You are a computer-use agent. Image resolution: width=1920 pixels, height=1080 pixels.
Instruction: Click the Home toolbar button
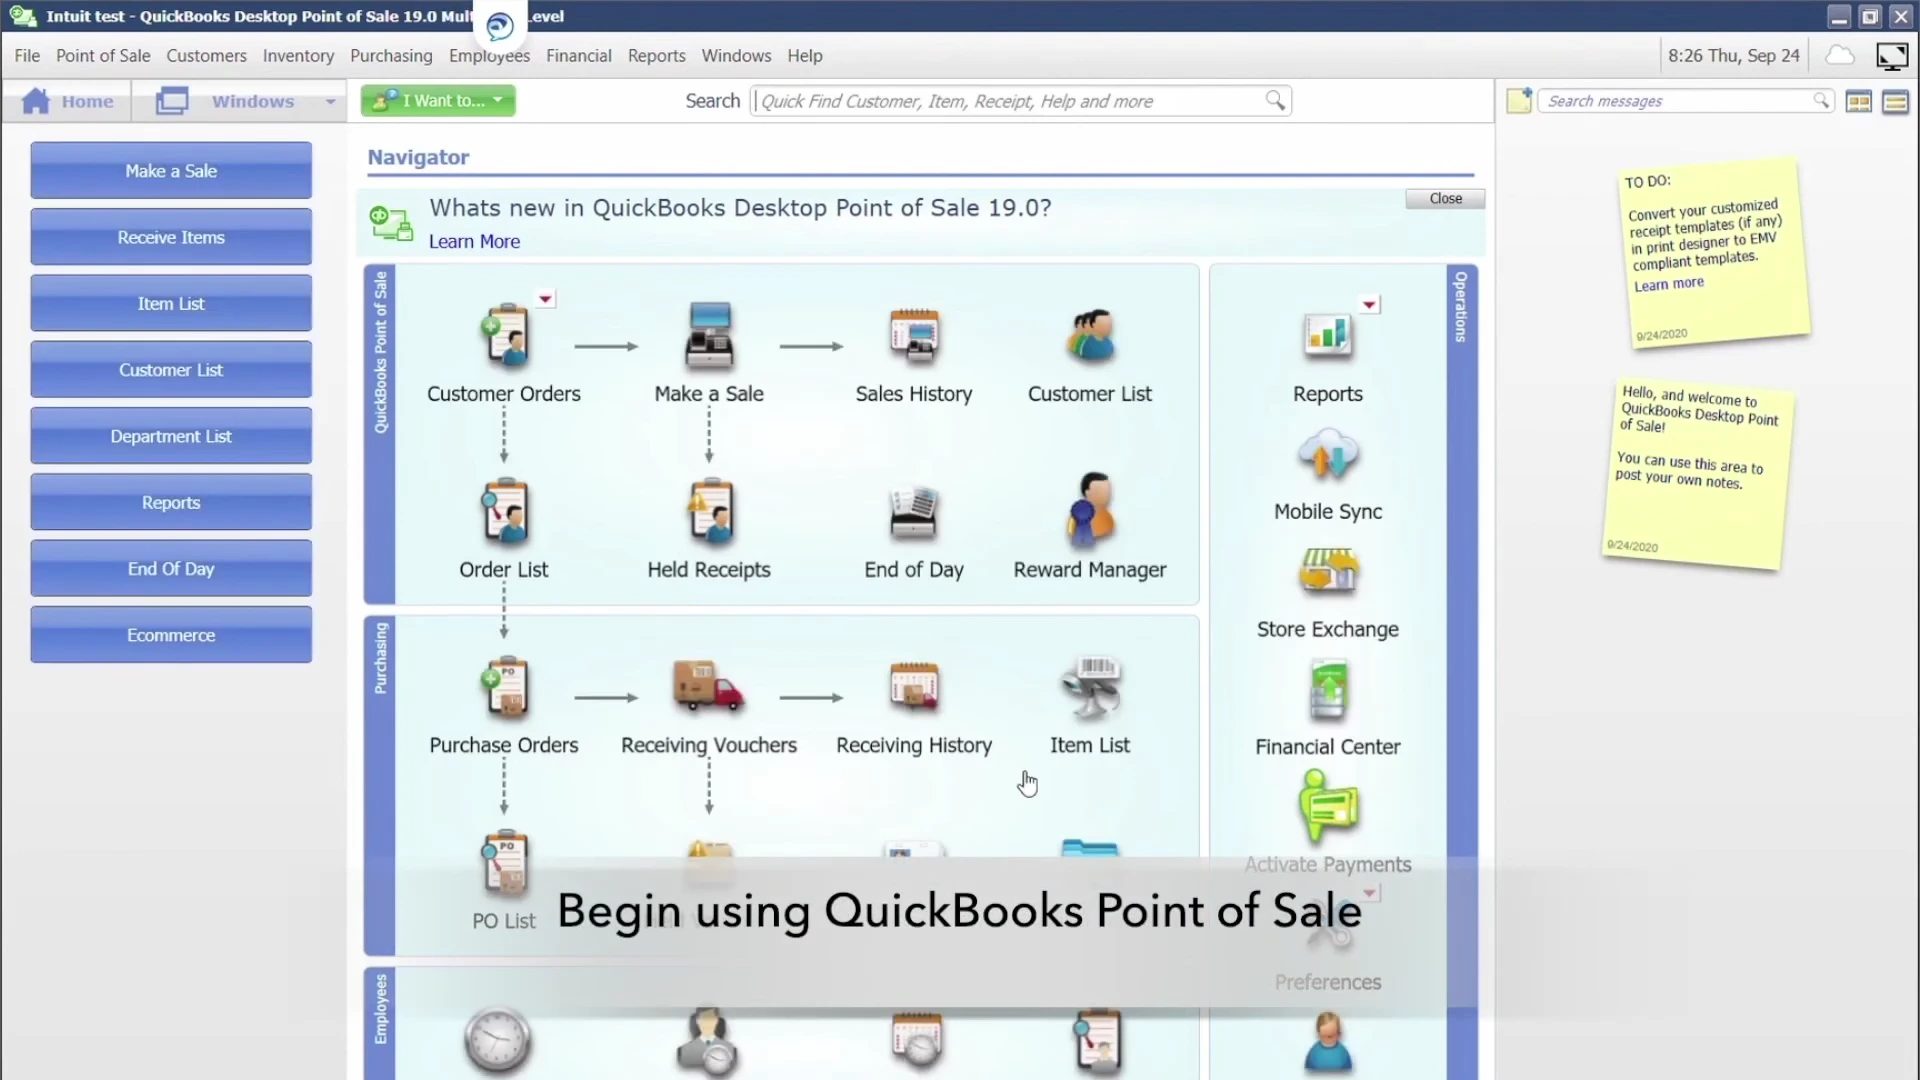(68, 101)
